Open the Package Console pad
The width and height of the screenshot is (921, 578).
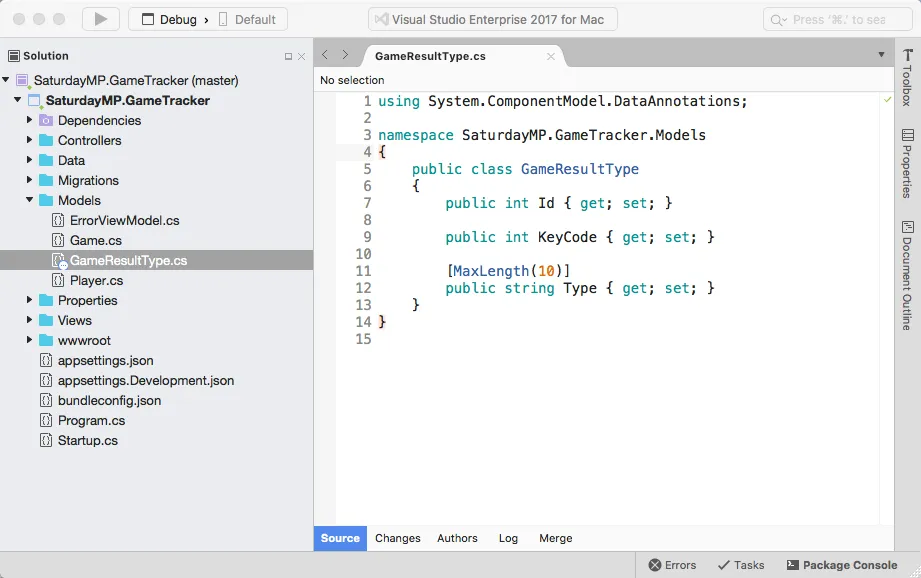pos(842,565)
